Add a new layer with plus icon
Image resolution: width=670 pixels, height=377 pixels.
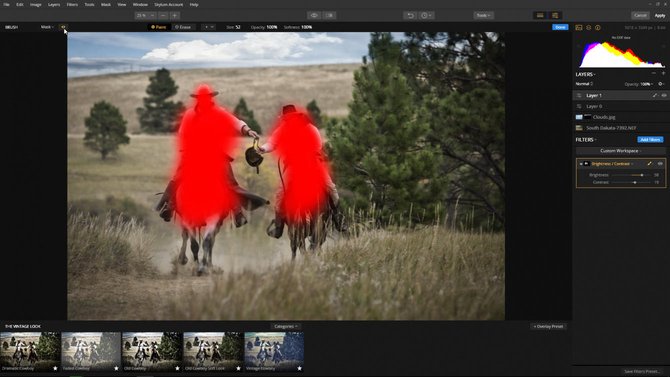(663, 74)
